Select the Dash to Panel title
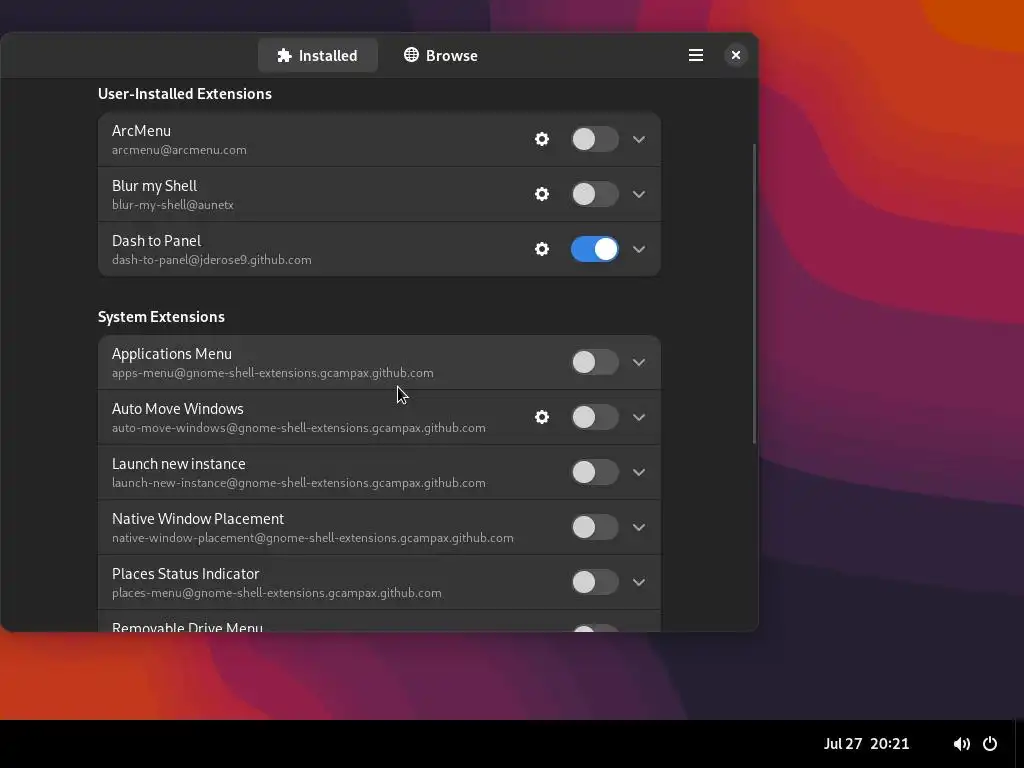The height and width of the screenshot is (768, 1024). click(x=156, y=240)
